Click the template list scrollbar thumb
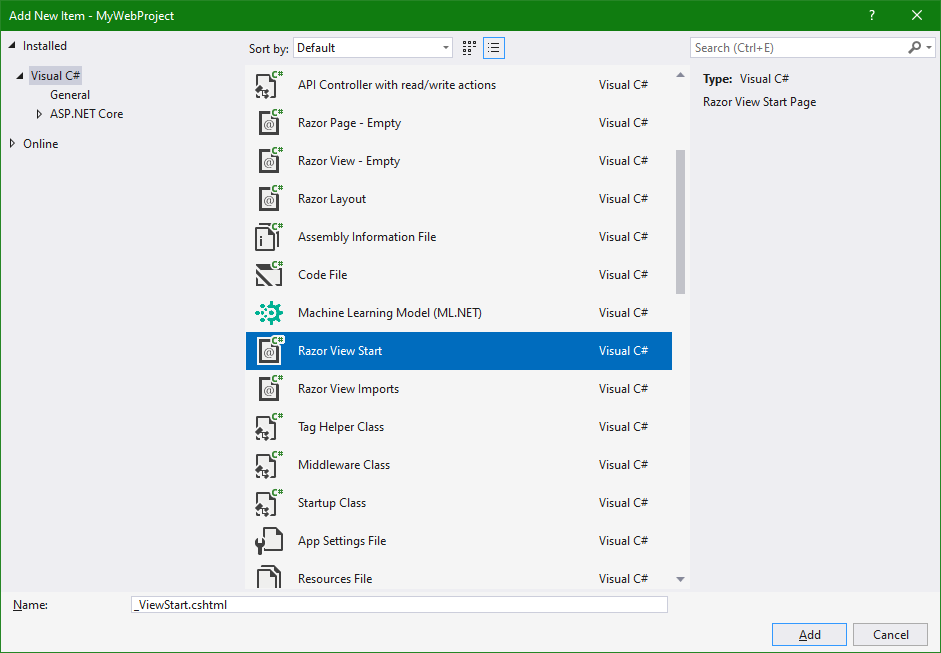941x653 pixels. [x=680, y=221]
